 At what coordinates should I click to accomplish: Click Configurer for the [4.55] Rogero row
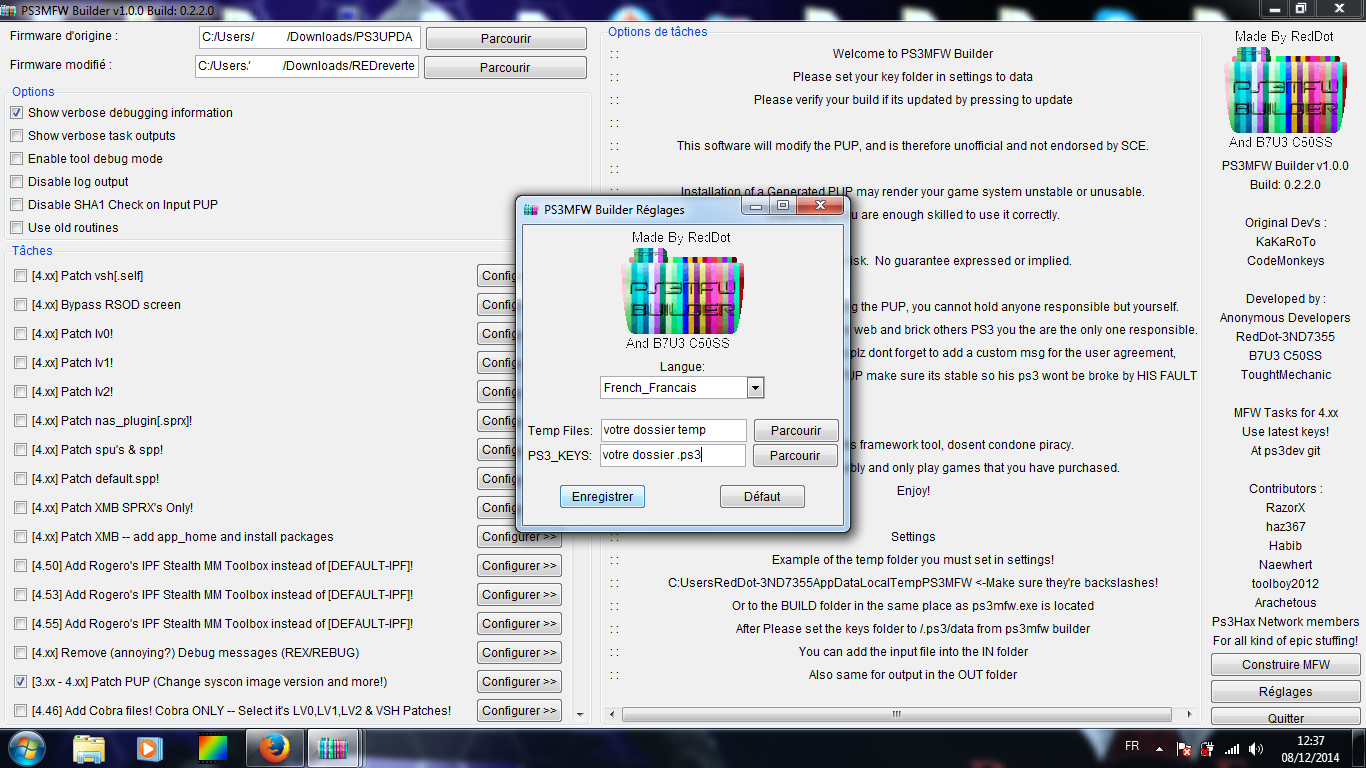pos(519,624)
